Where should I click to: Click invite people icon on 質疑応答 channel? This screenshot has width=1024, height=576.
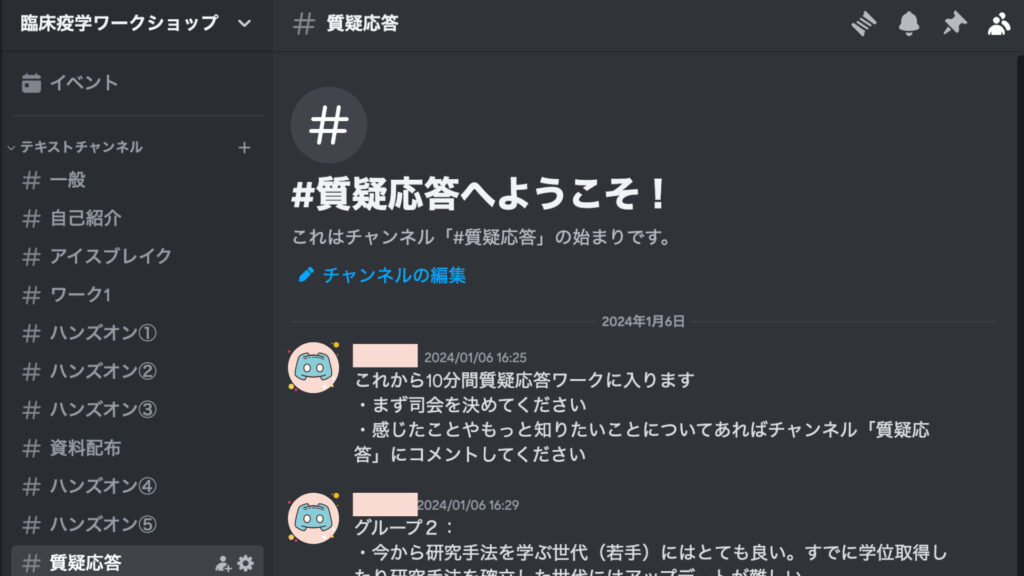tap(223, 563)
